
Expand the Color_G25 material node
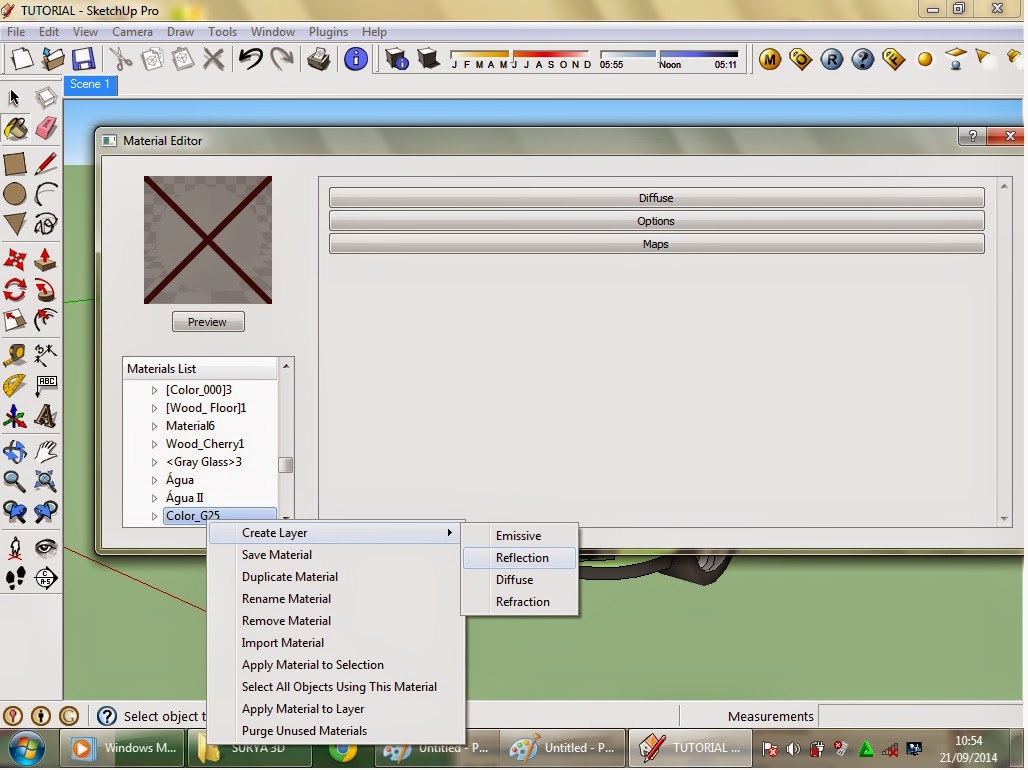point(155,516)
